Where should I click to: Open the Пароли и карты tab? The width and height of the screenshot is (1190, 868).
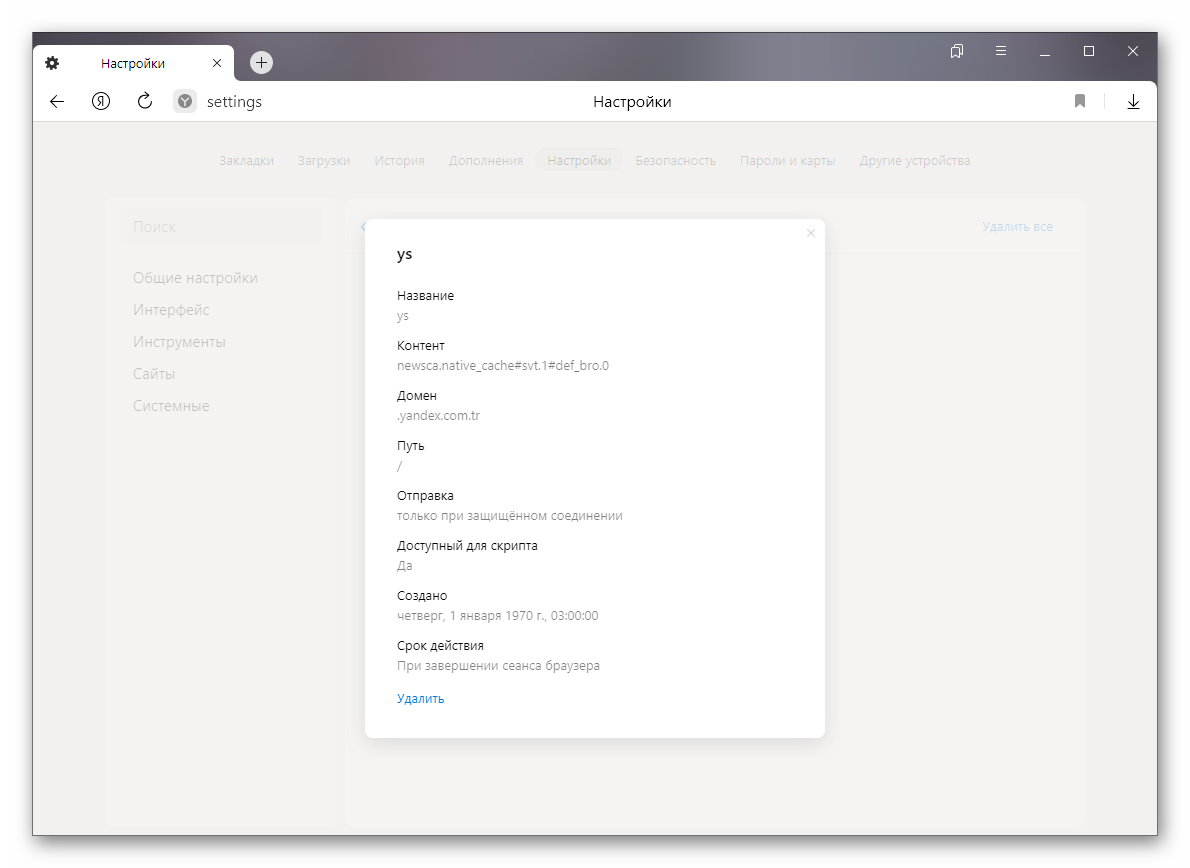coord(787,161)
